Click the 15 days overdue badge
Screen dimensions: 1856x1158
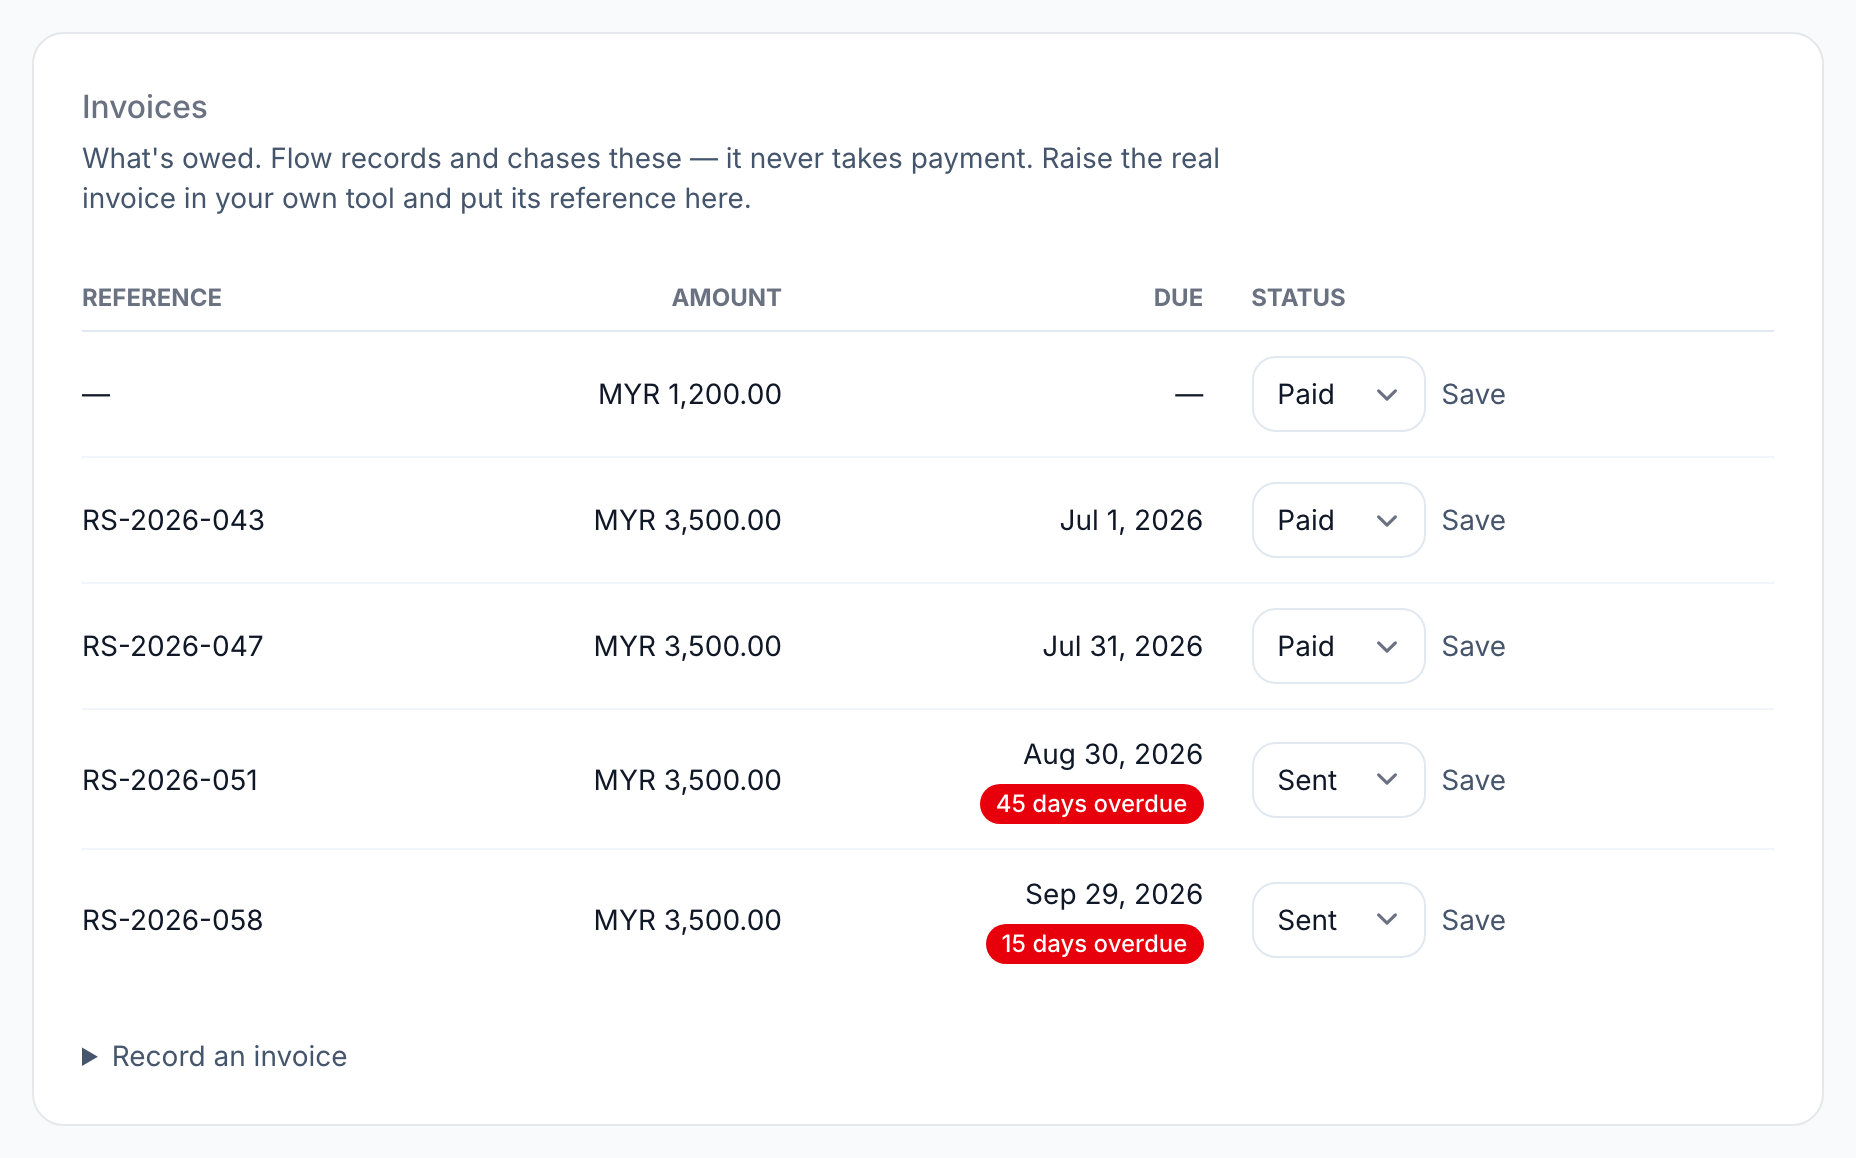click(x=1094, y=944)
